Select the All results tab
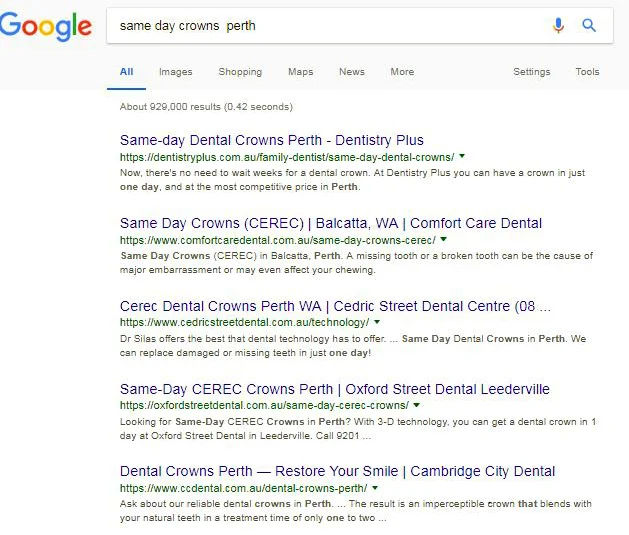Image resolution: width=629 pixels, height=535 pixels. 126,72
